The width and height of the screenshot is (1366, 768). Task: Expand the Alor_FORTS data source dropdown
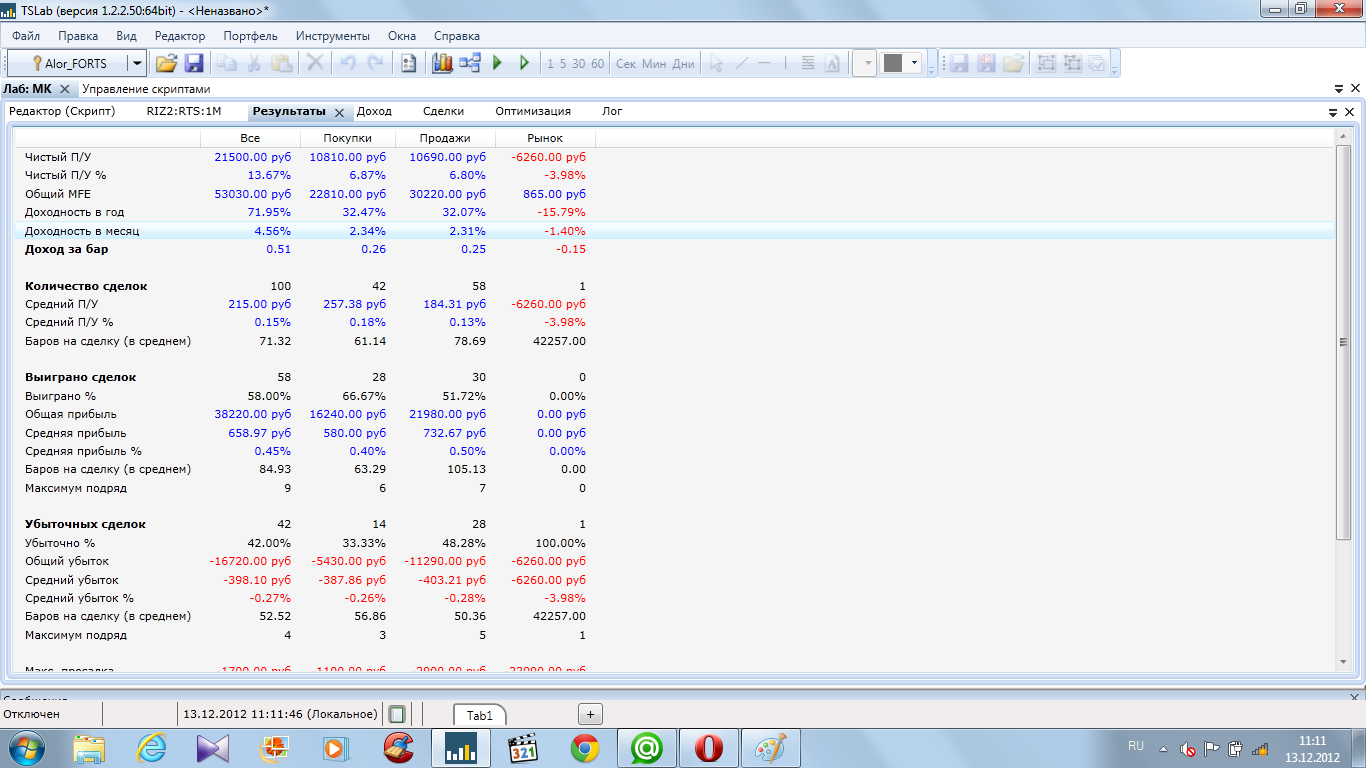(x=137, y=63)
